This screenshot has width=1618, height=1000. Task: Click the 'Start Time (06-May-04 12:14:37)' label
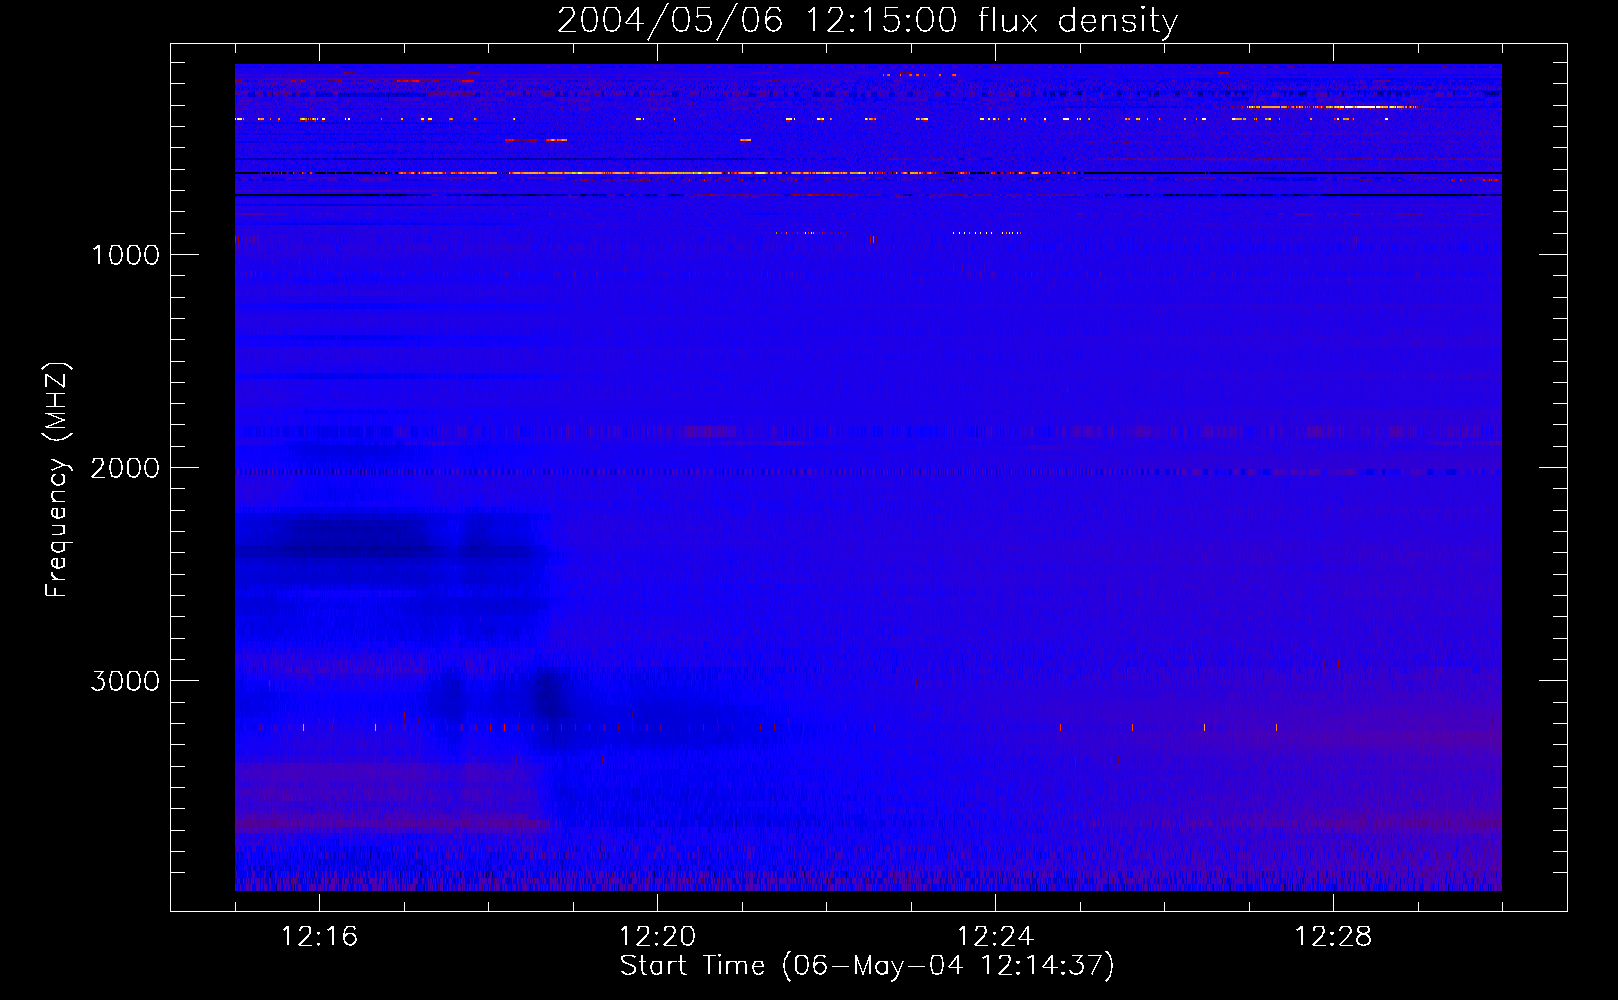click(867, 966)
